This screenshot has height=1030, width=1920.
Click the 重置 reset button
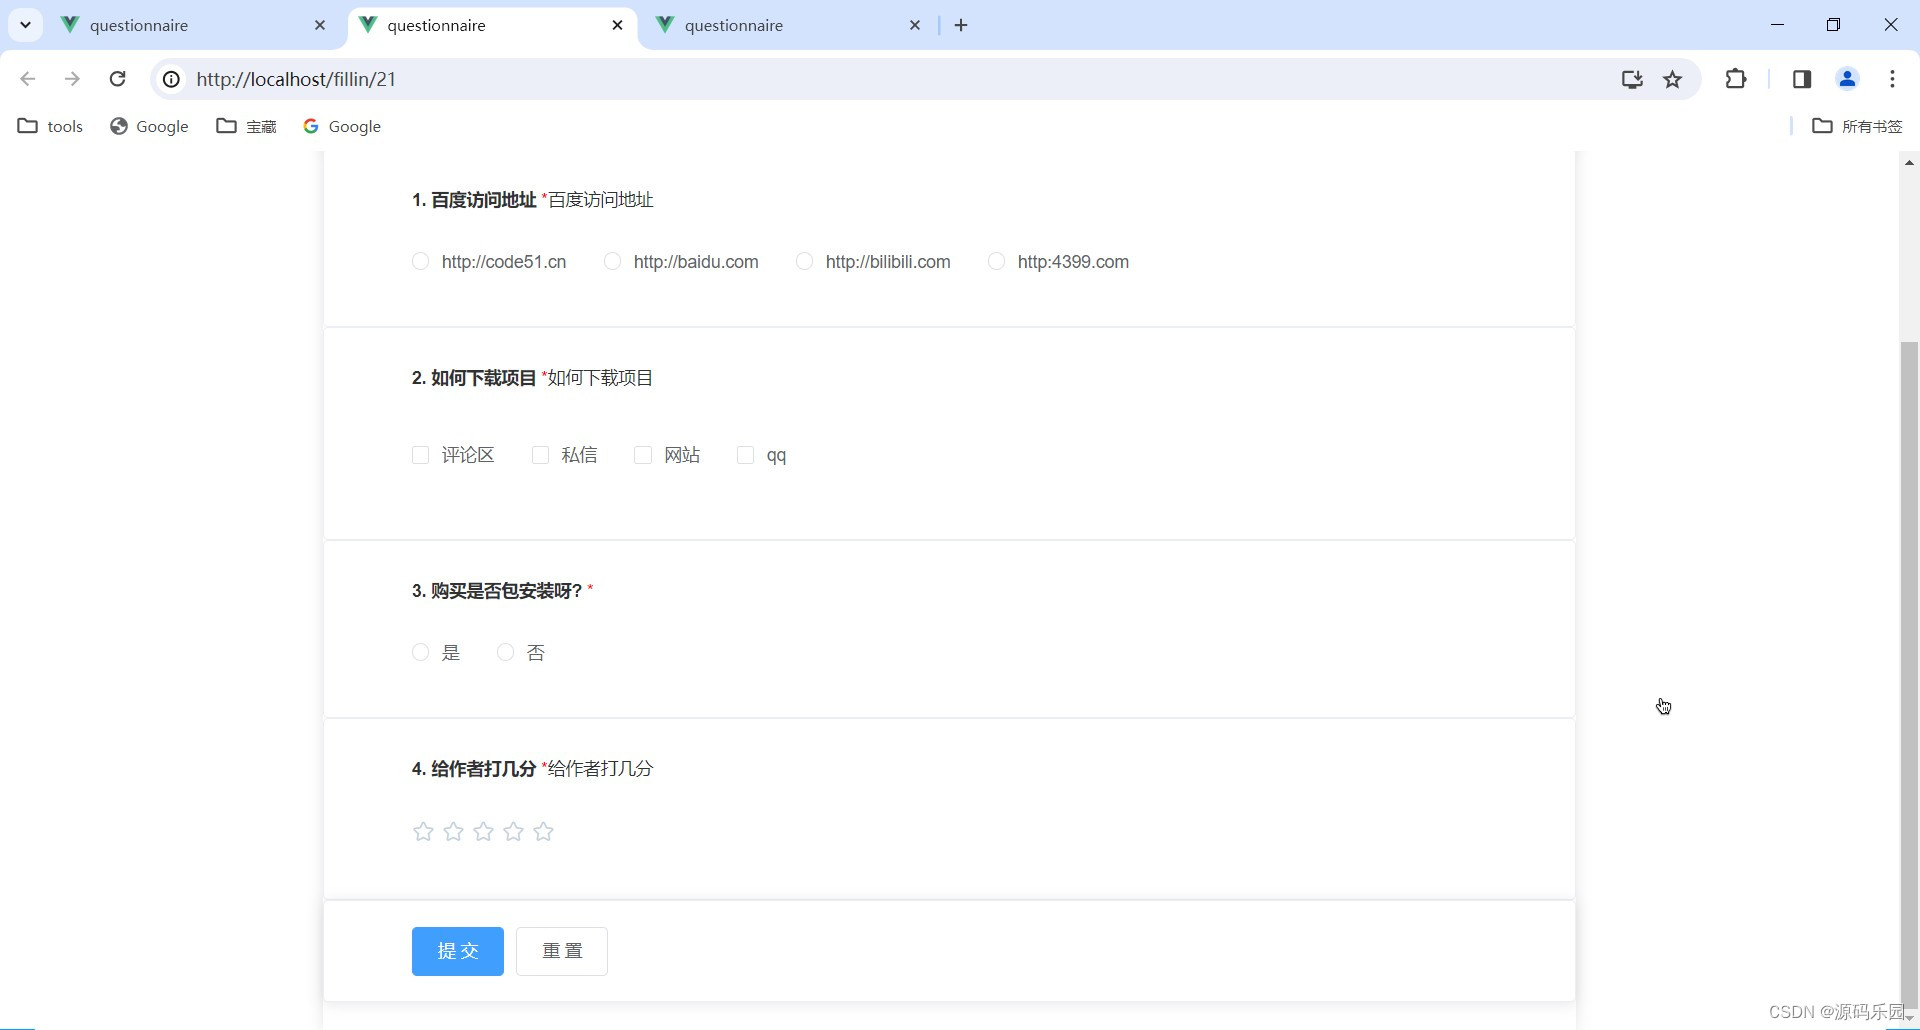pos(561,951)
